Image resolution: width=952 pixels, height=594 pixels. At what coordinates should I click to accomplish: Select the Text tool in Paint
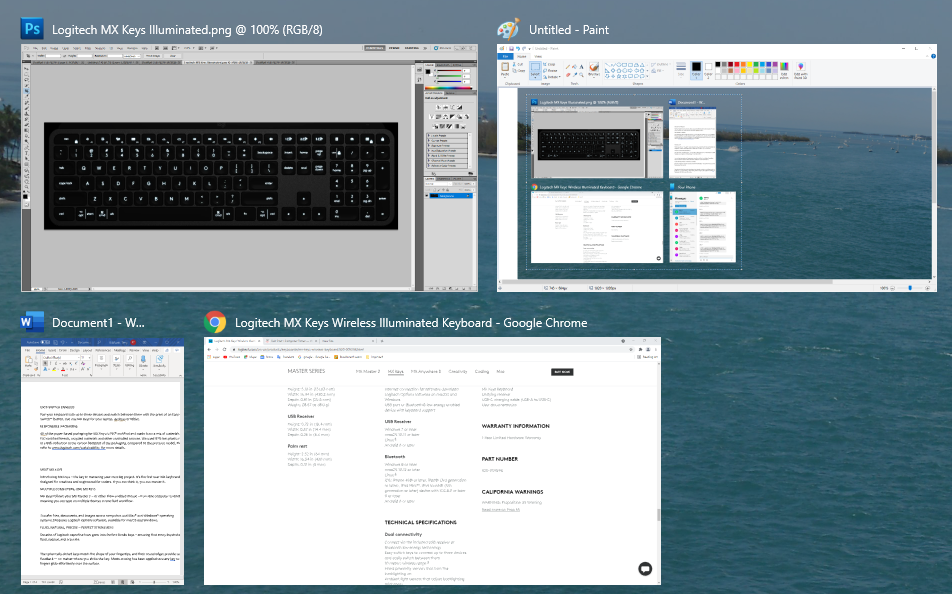[581, 67]
